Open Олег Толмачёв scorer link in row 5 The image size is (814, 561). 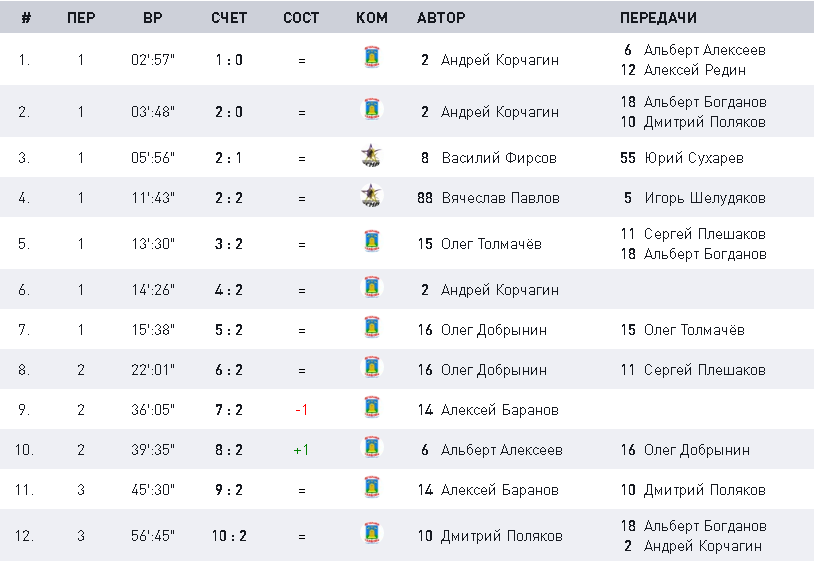[491, 244]
